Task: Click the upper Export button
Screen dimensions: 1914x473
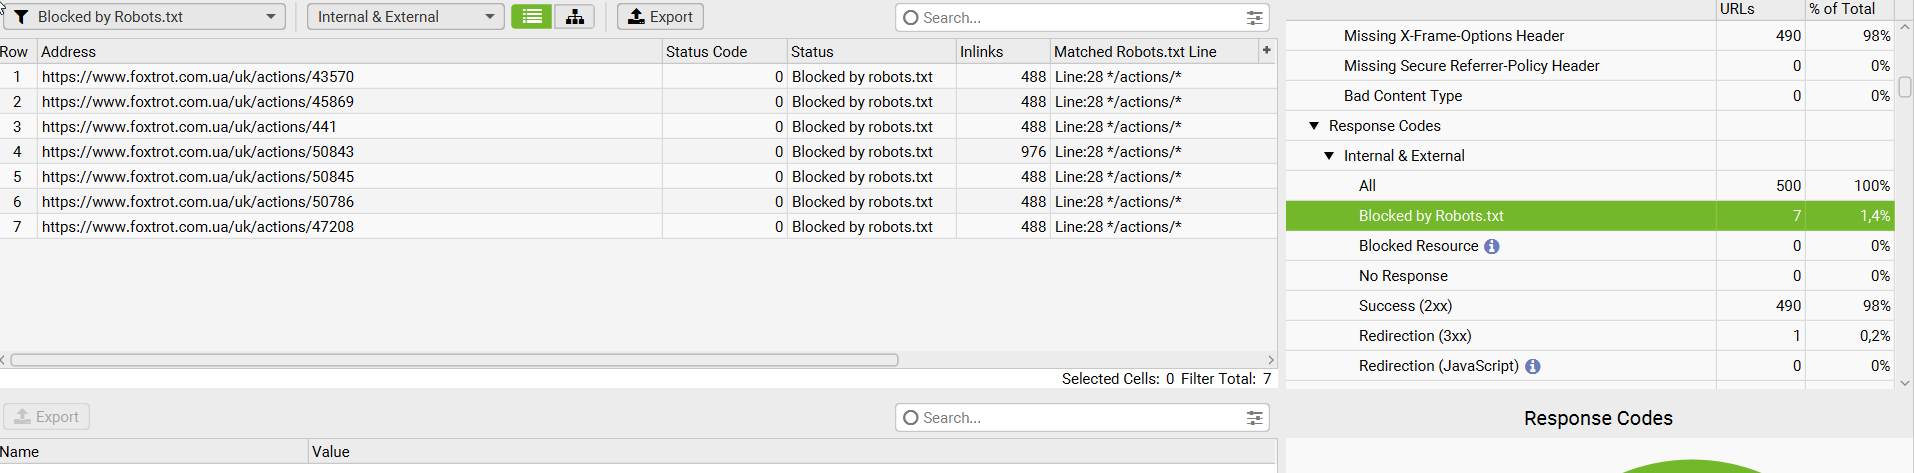Action: pos(660,17)
